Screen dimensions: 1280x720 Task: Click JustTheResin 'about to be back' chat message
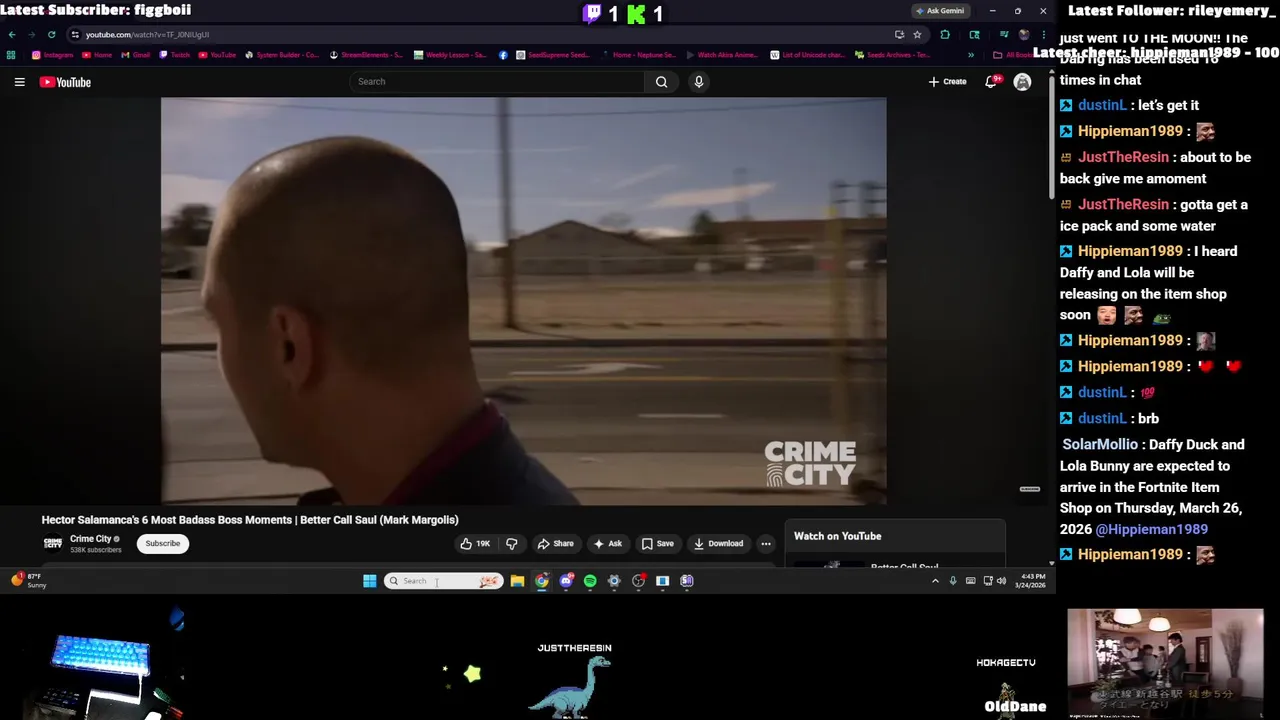click(x=1155, y=168)
